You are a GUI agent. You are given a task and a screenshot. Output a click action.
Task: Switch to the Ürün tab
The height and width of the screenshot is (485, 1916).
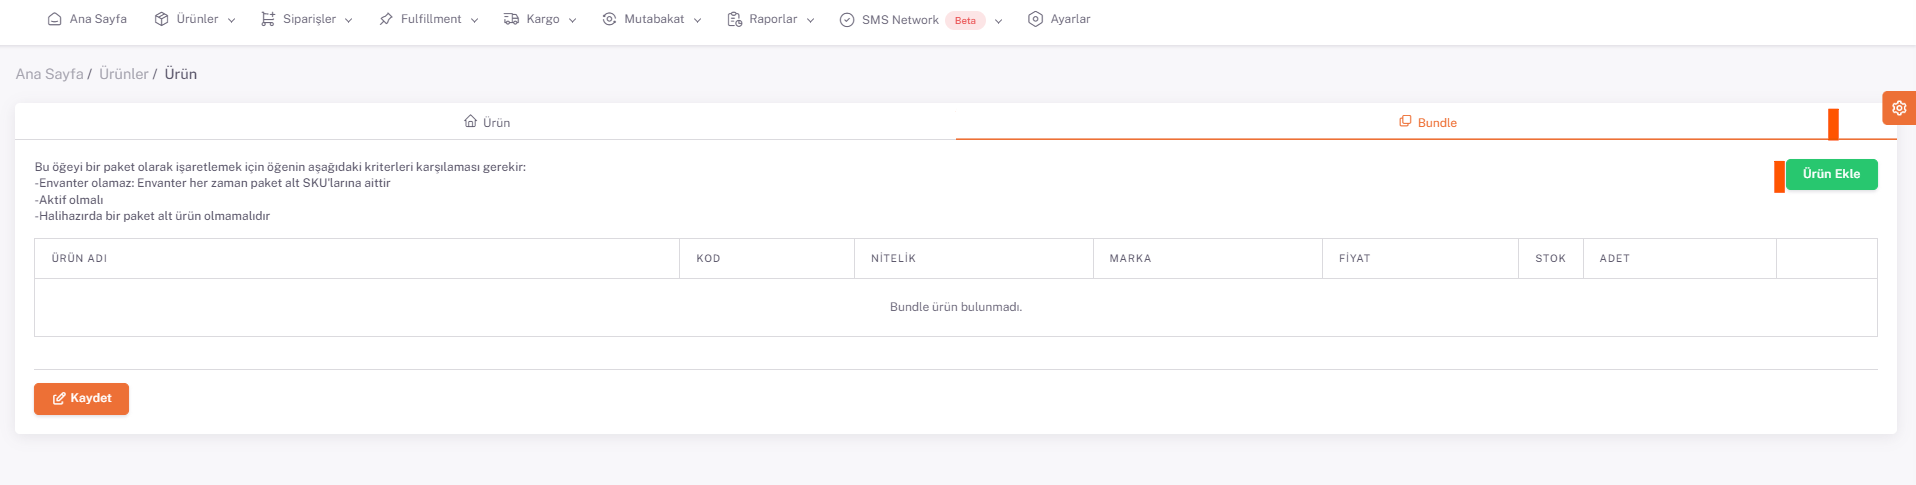coord(487,122)
